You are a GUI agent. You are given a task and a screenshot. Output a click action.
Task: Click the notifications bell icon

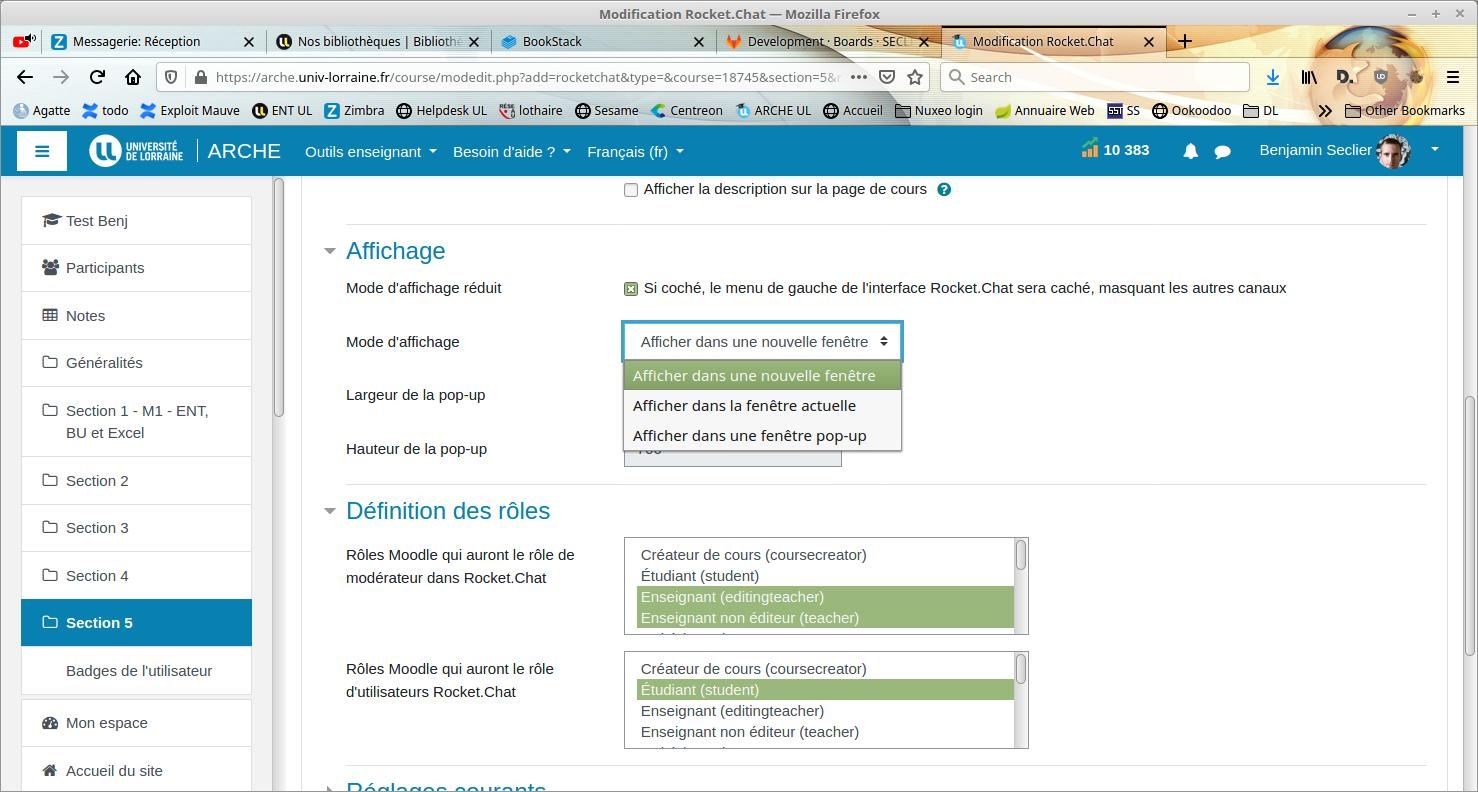(x=1190, y=152)
